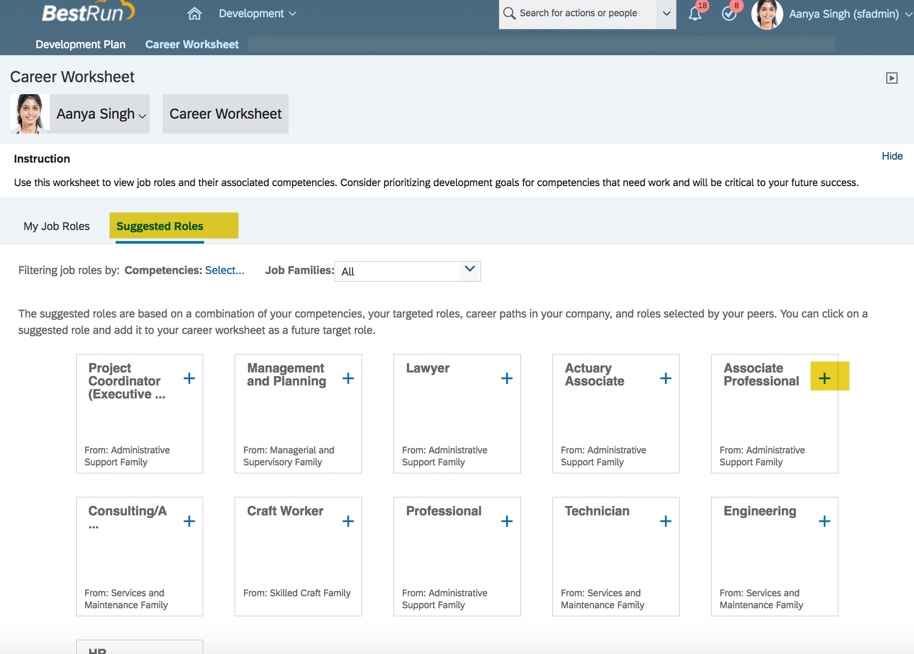Click the Competencies Select... link
This screenshot has width=914, height=654.
(224, 270)
